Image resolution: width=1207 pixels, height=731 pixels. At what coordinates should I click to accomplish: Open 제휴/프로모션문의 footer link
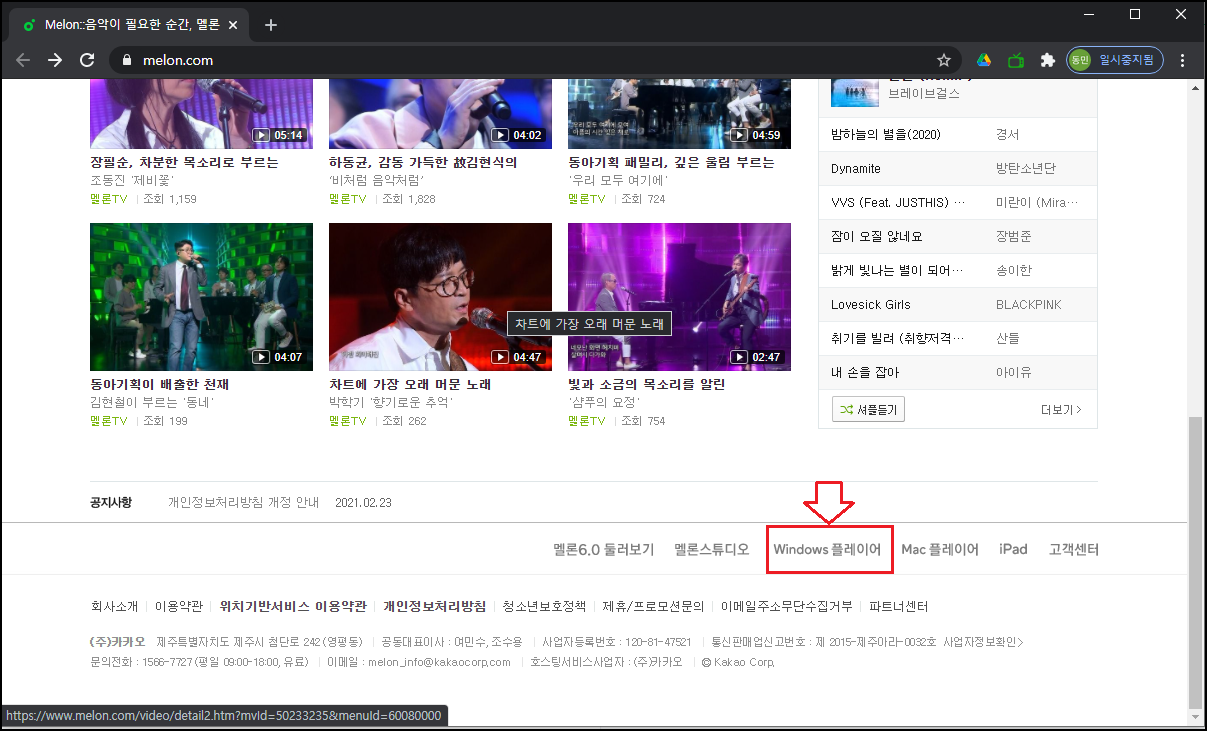point(653,606)
